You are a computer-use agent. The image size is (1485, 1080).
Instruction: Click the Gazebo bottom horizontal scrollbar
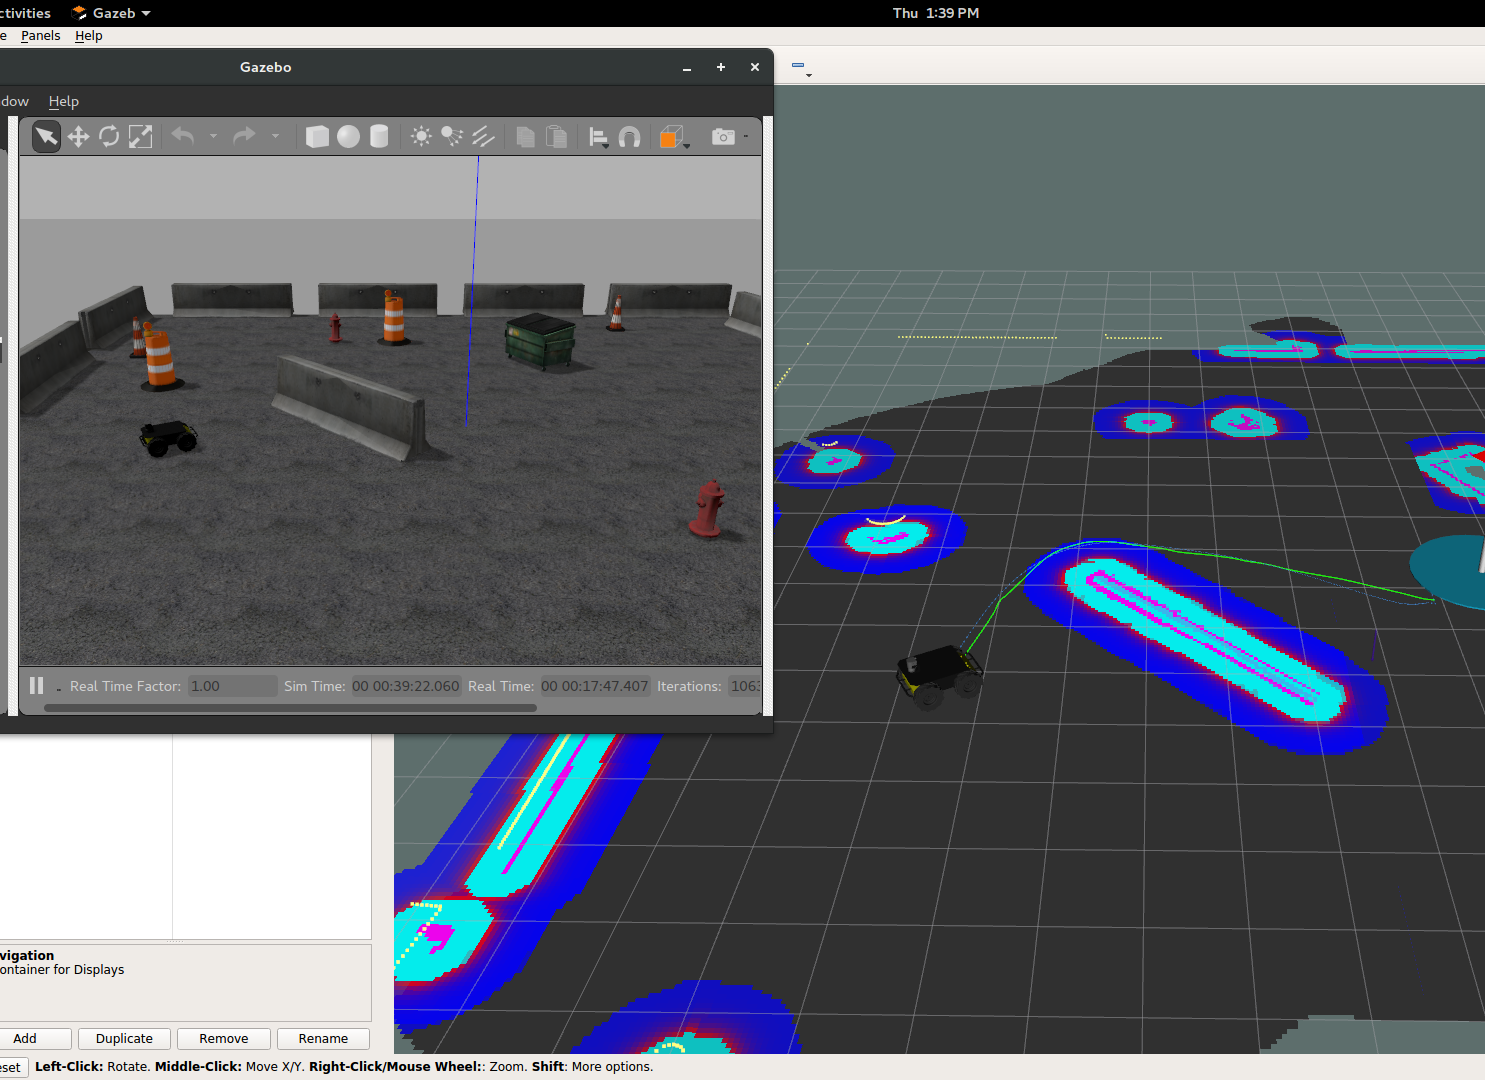[290, 708]
